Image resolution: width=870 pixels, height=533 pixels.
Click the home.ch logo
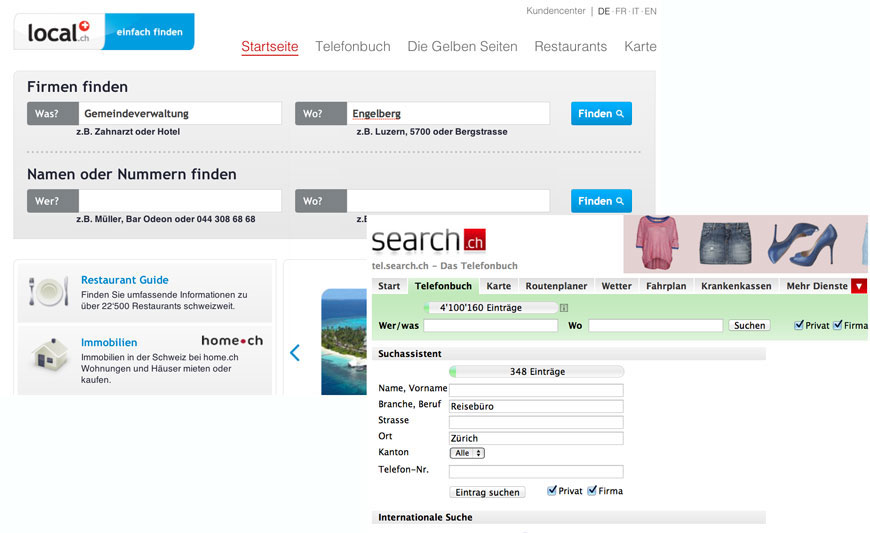pos(232,341)
